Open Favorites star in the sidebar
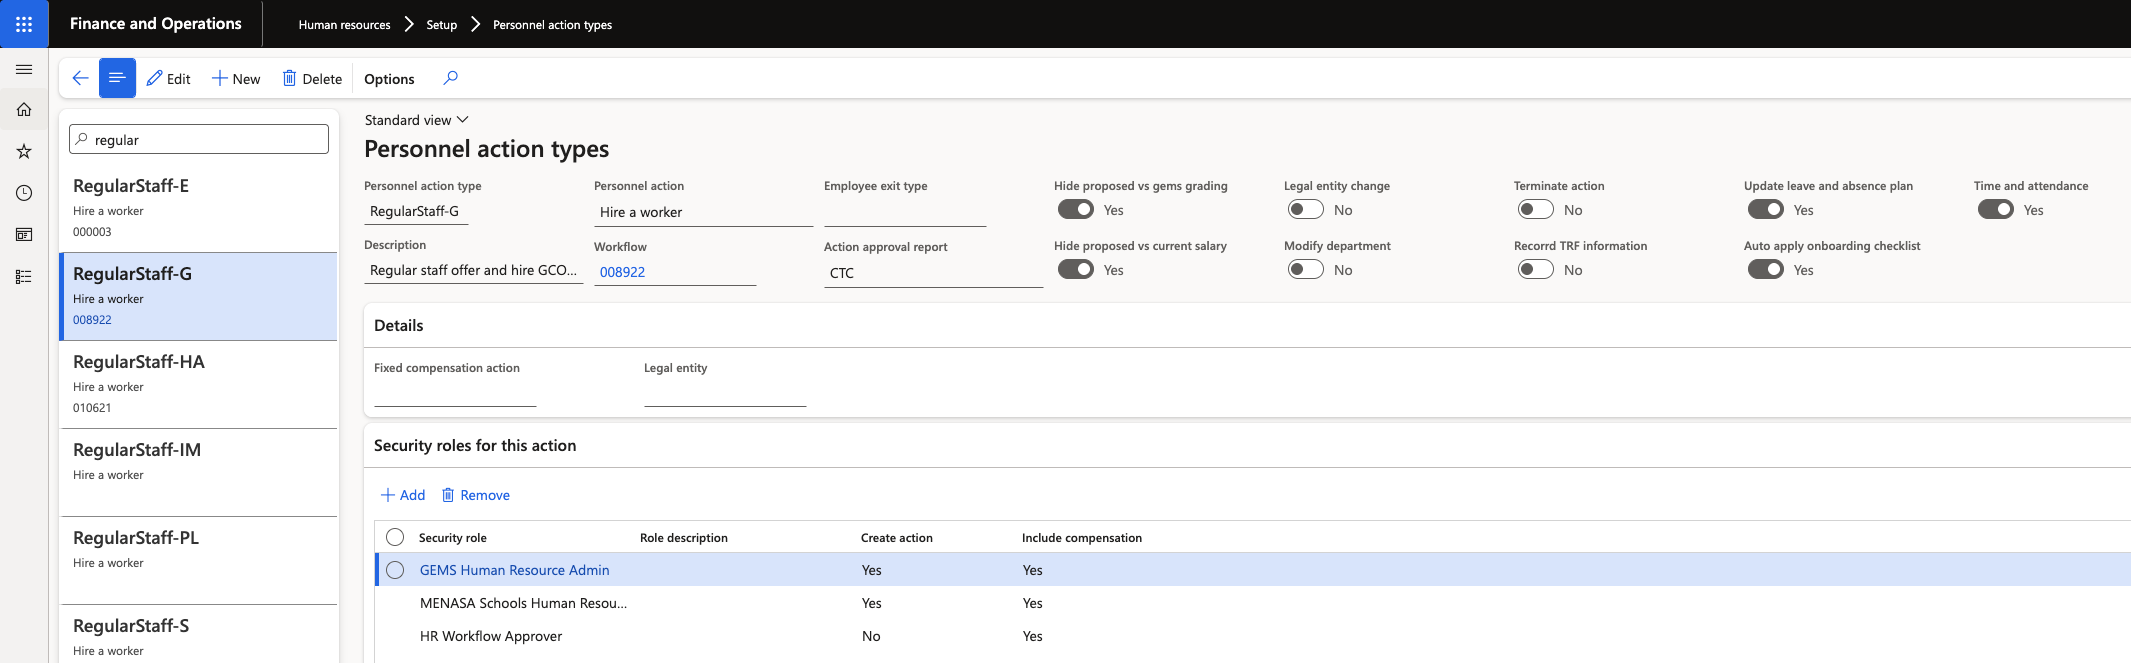Screen dimensions: 2131x663 click(24, 152)
